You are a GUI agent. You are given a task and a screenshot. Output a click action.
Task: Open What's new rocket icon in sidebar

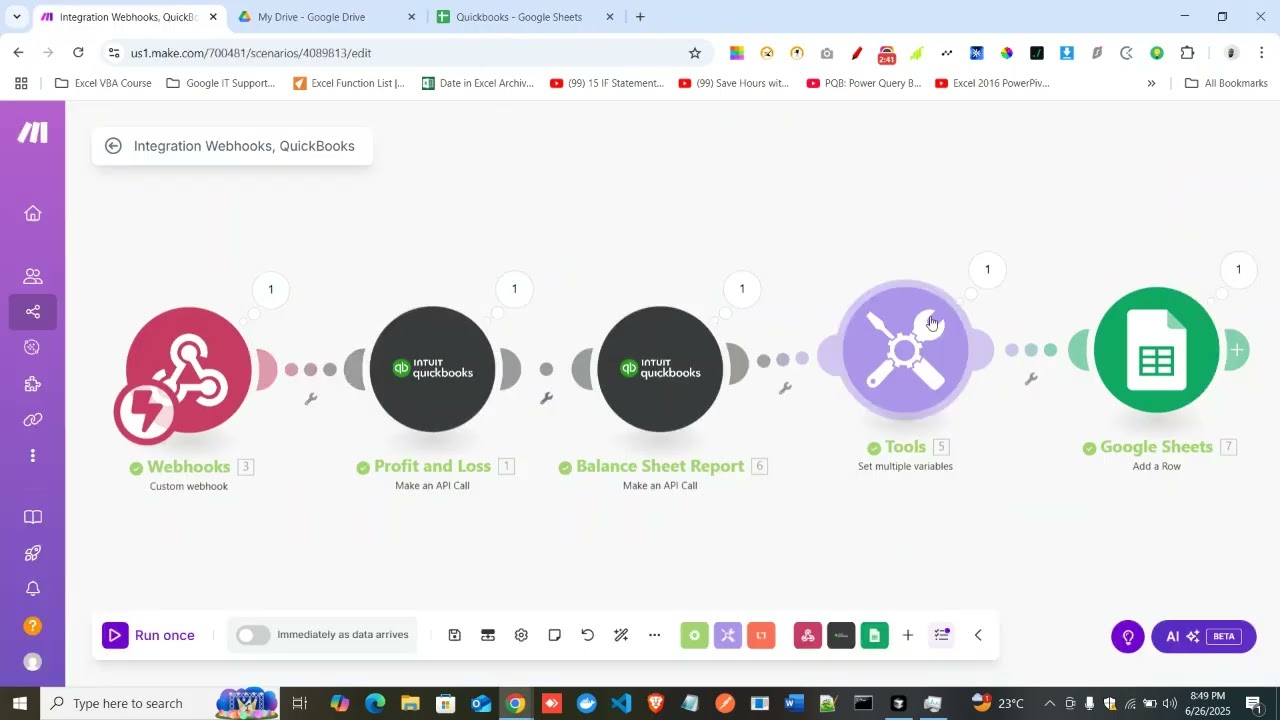pos(33,553)
